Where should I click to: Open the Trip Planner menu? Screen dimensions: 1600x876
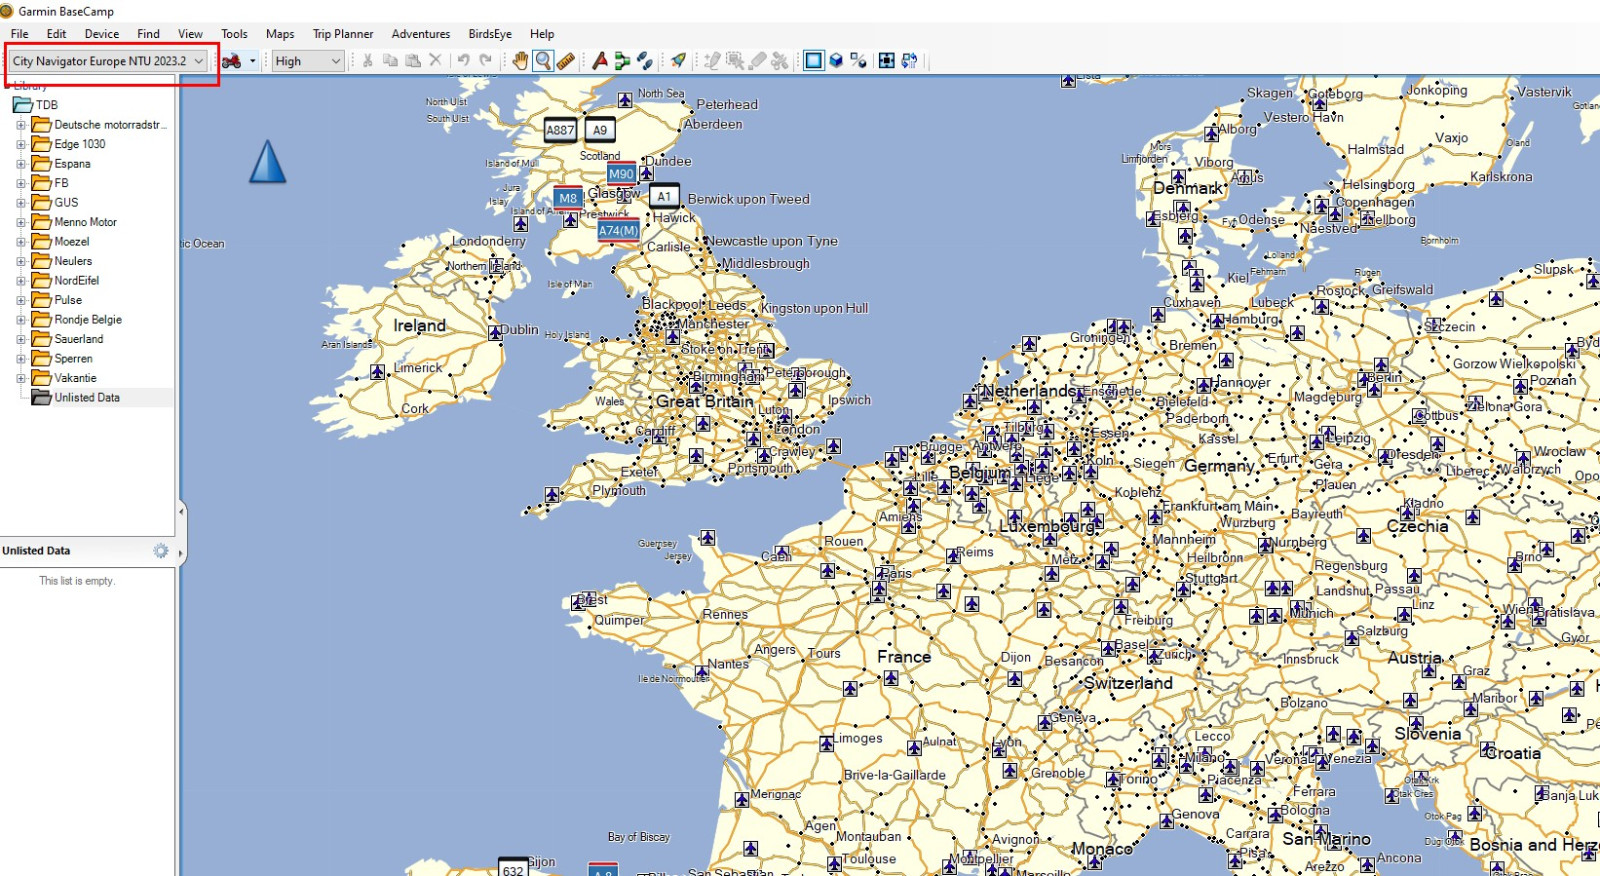pos(343,34)
